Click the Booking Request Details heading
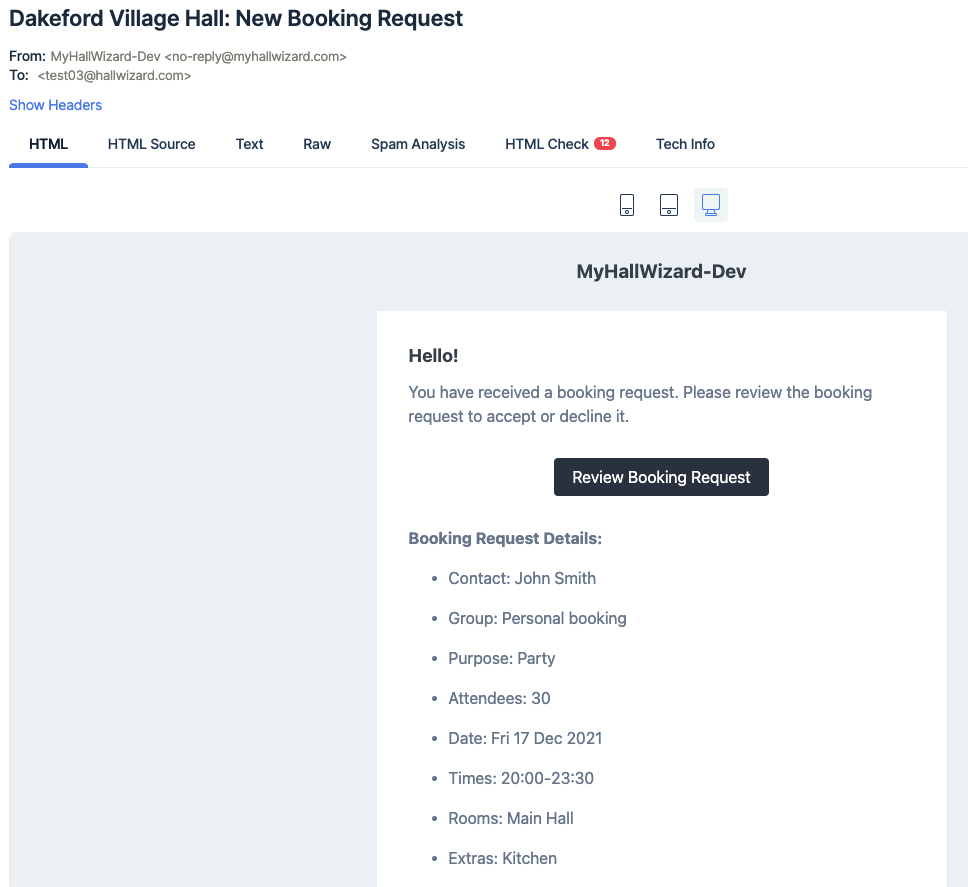The width and height of the screenshot is (968, 887). tap(505, 539)
